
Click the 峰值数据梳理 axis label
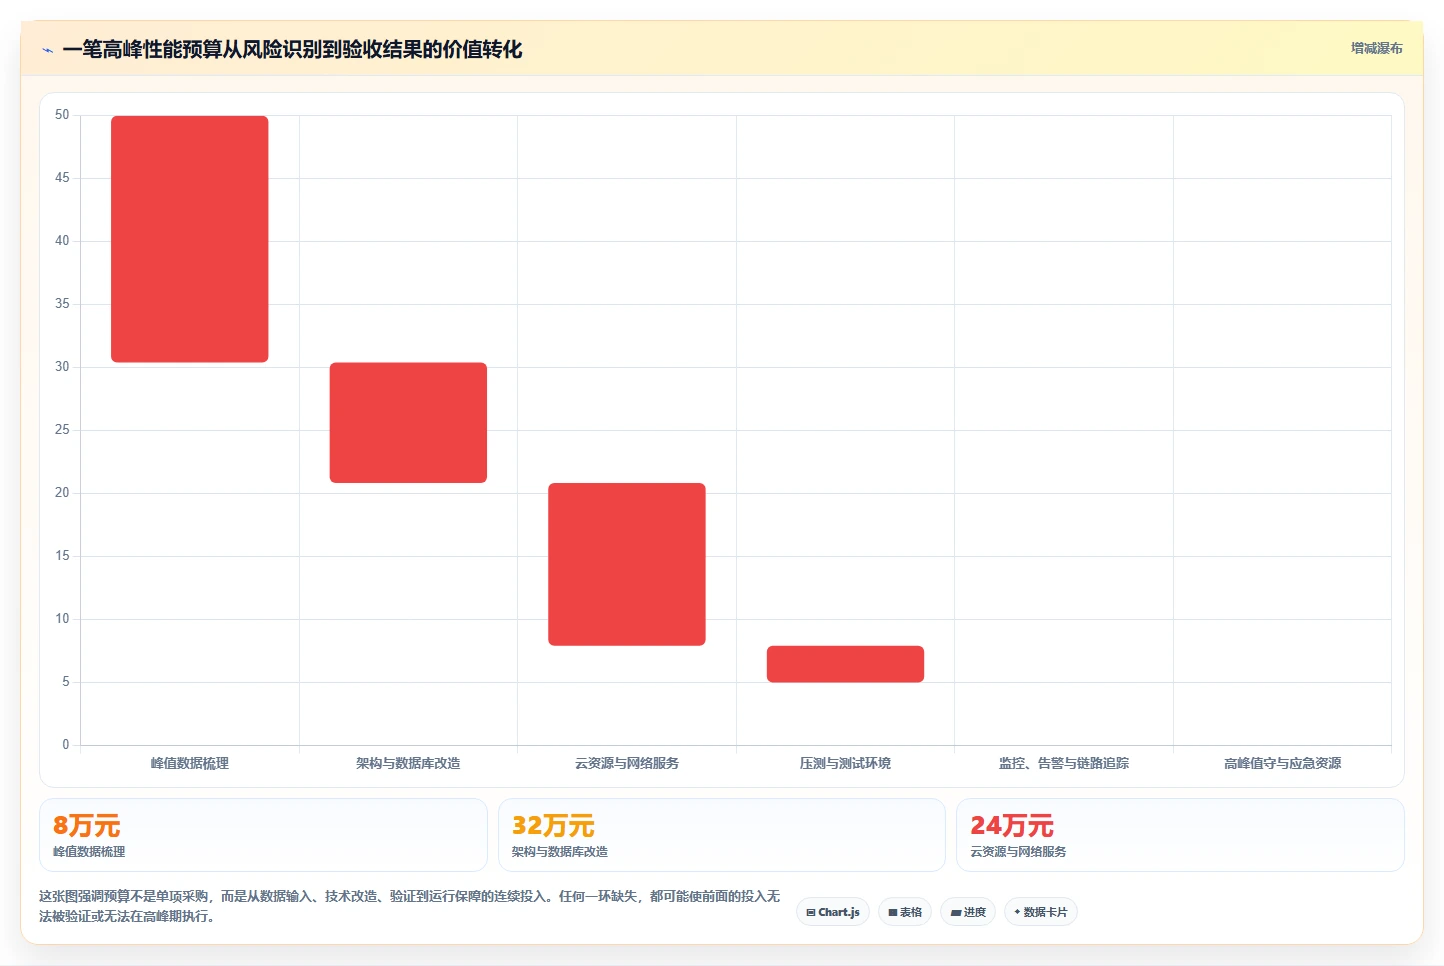[x=190, y=763]
